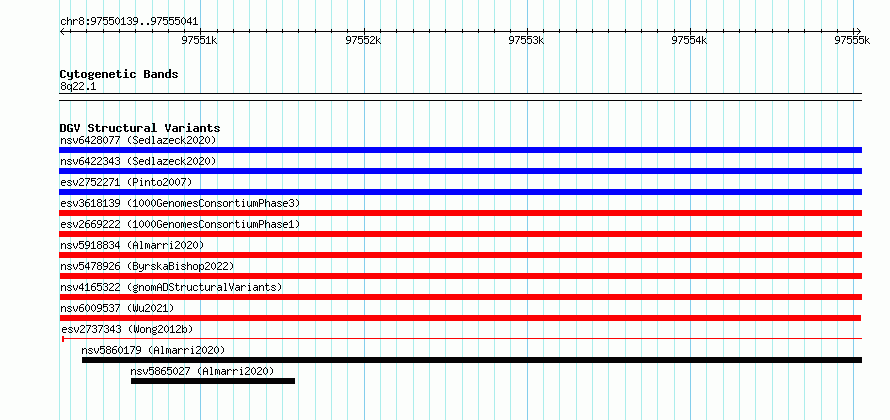
Task: Click the 97553k ruler label
Action: [x=527, y=40]
